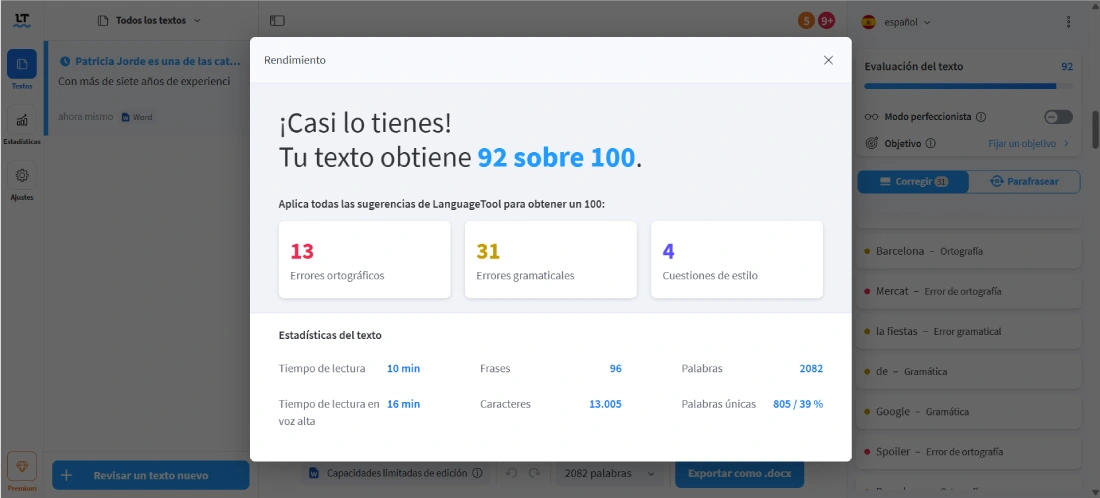Open the Todos los textos dropdown
The width and height of the screenshot is (1100, 498).
click(149, 21)
